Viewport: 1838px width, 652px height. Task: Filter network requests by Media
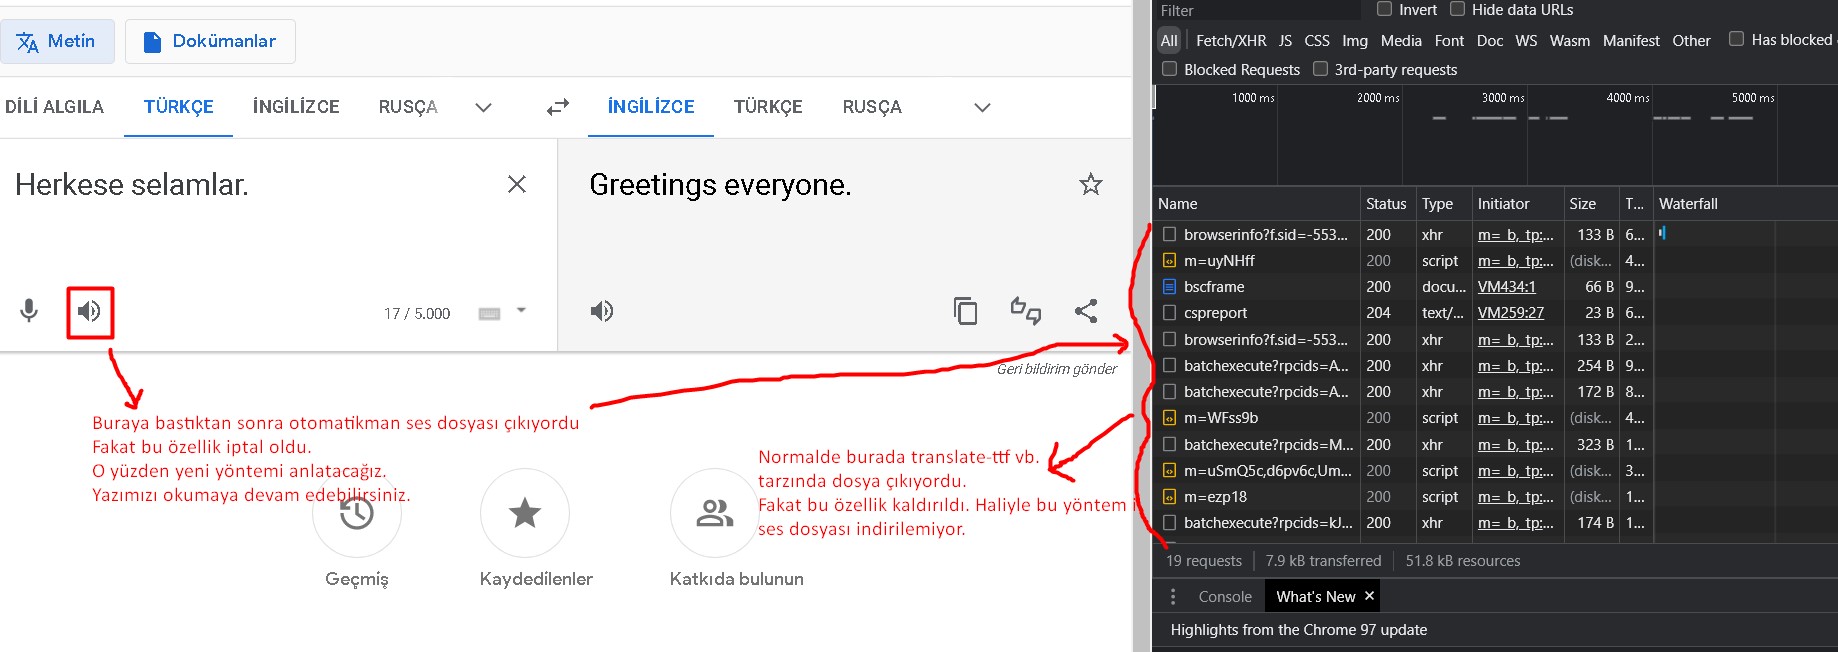[1401, 41]
